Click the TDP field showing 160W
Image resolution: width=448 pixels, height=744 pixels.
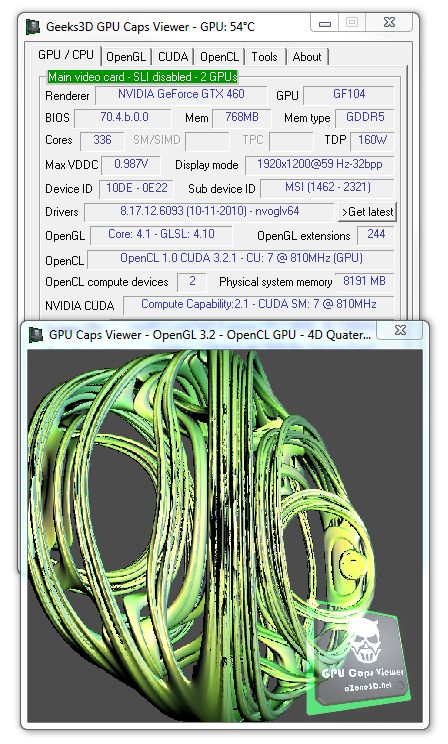click(373, 140)
